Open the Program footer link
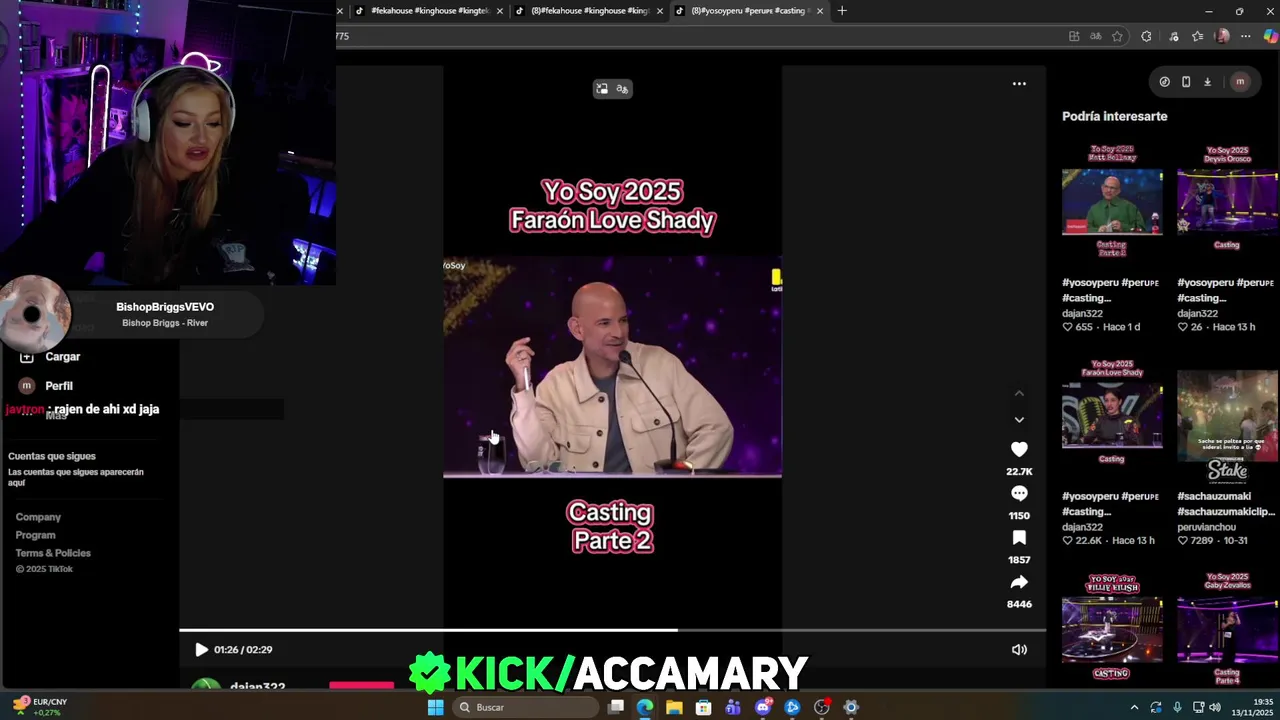The height and width of the screenshot is (720, 1280). point(35,535)
